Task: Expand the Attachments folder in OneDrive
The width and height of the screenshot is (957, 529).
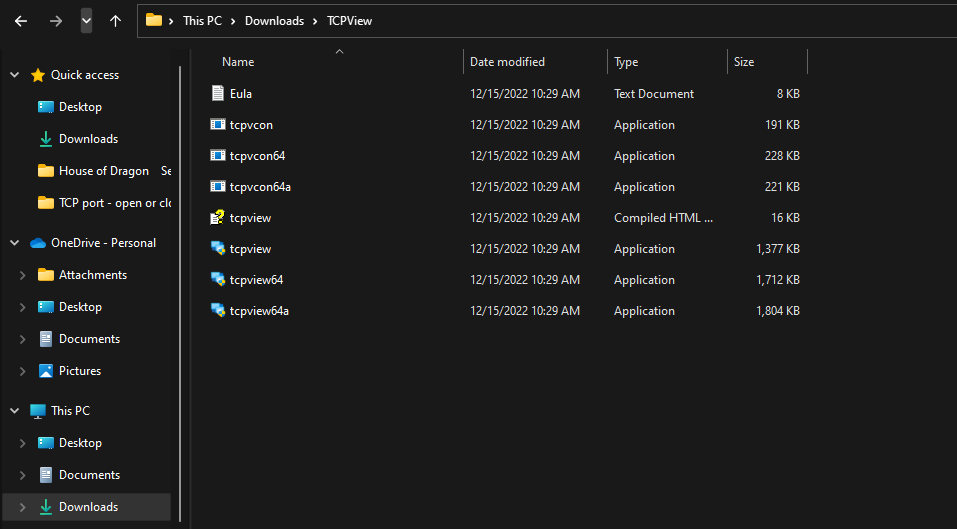Action: click(23, 275)
